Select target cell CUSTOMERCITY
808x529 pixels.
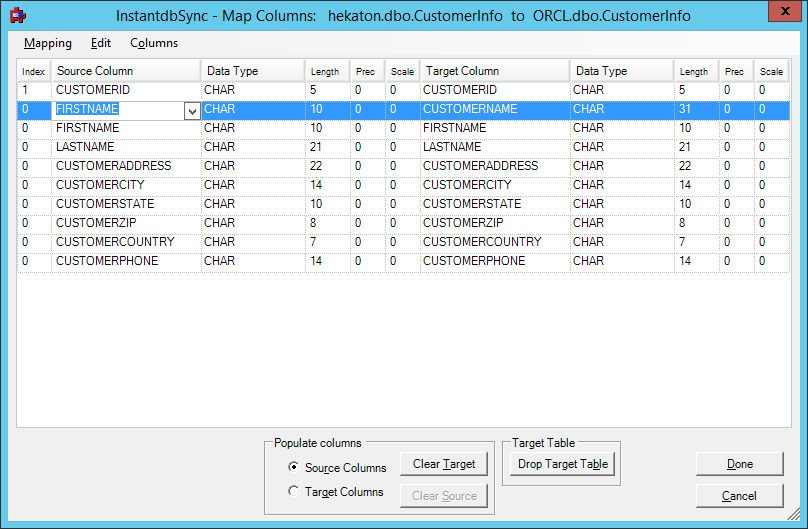[495, 185]
